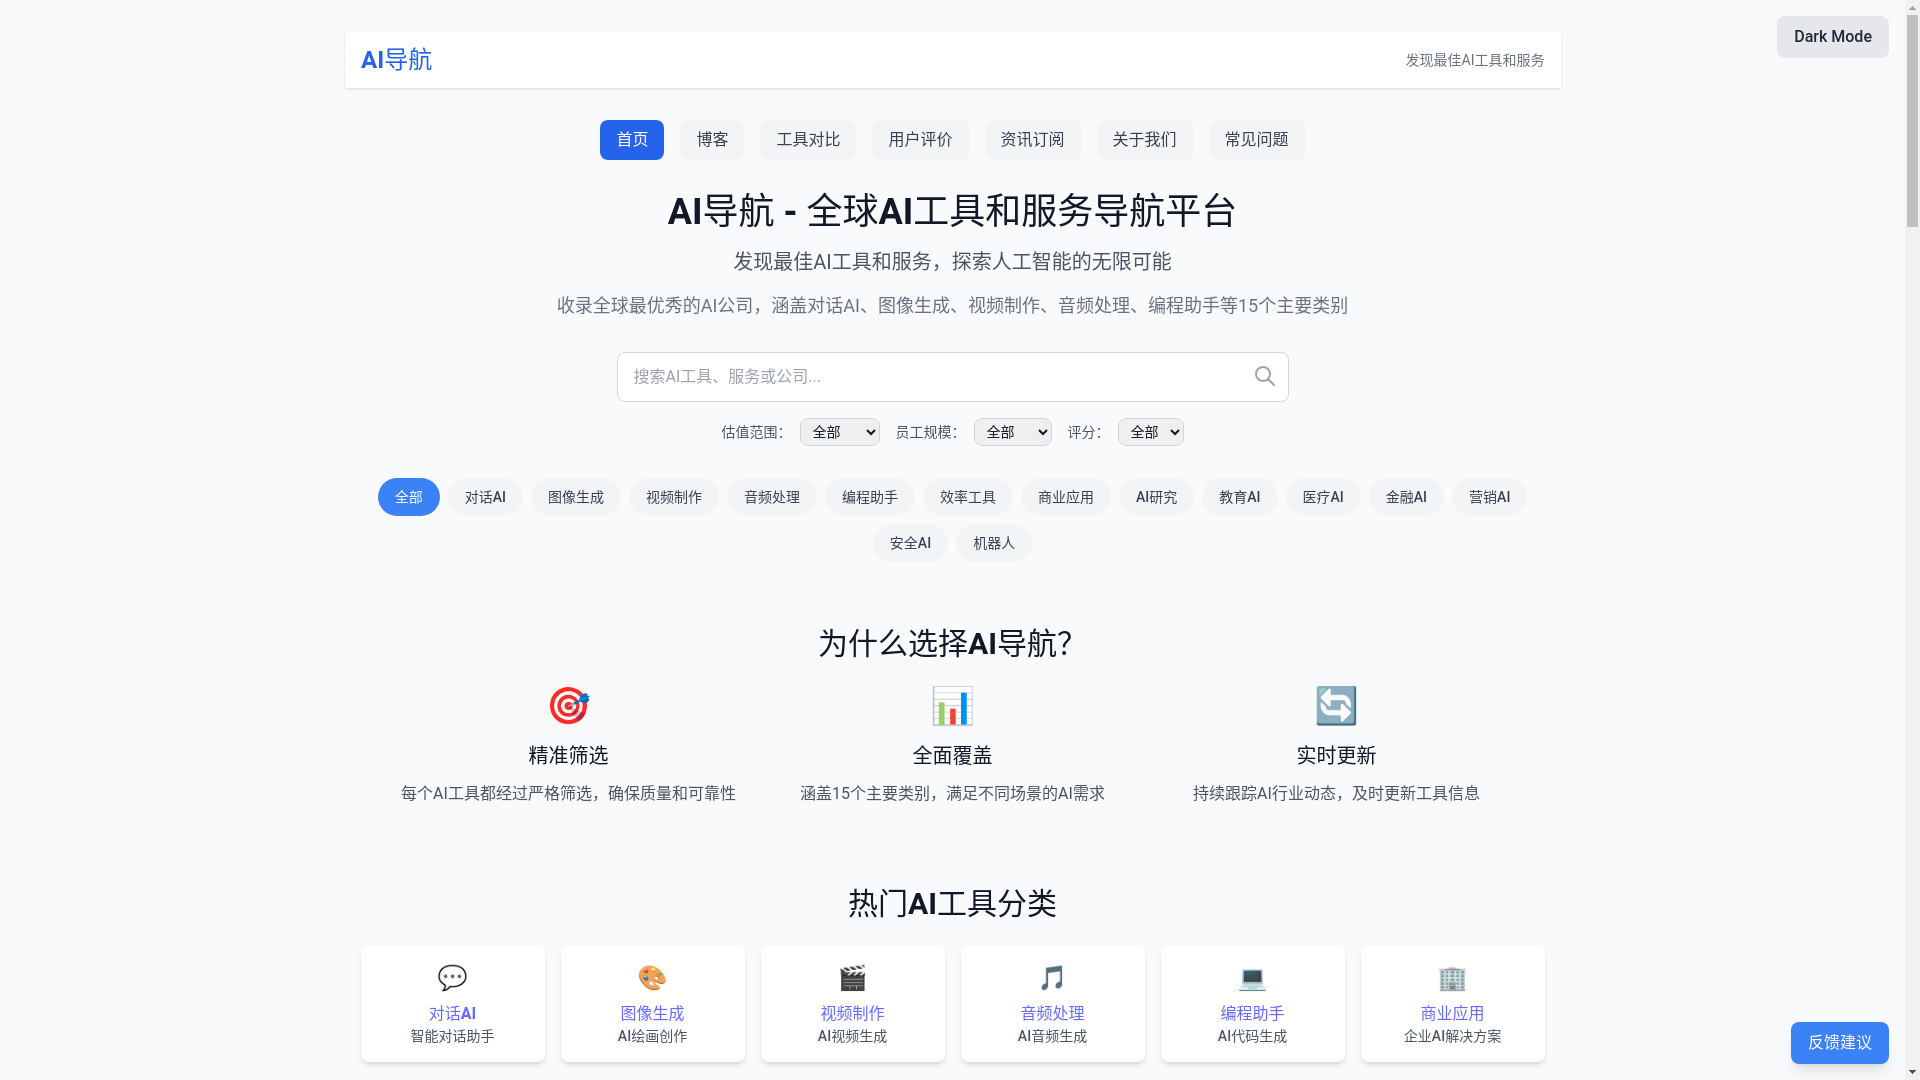Click the office building 商业应用 icon
This screenshot has height=1080, width=1920.
[x=1452, y=977]
